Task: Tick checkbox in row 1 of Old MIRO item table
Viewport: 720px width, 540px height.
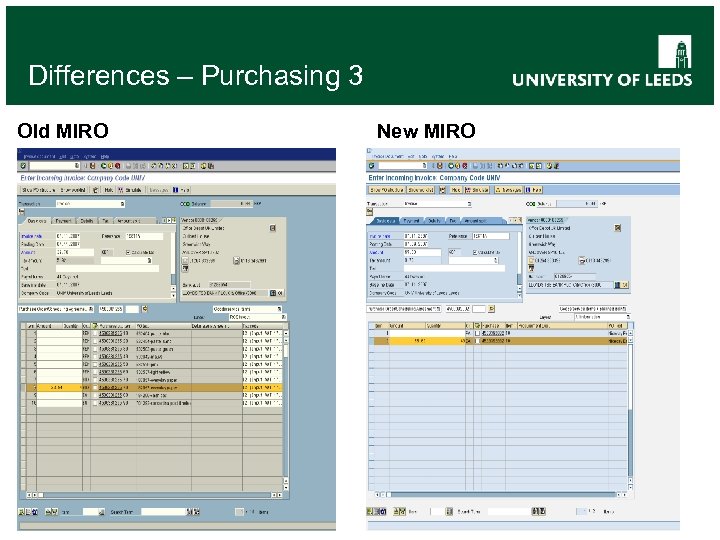Action: point(95,333)
